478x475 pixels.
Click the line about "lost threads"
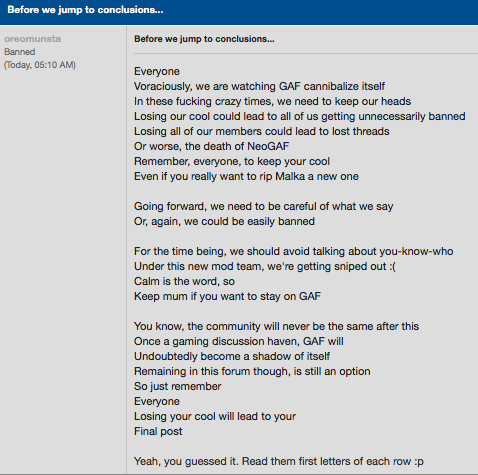coord(262,131)
